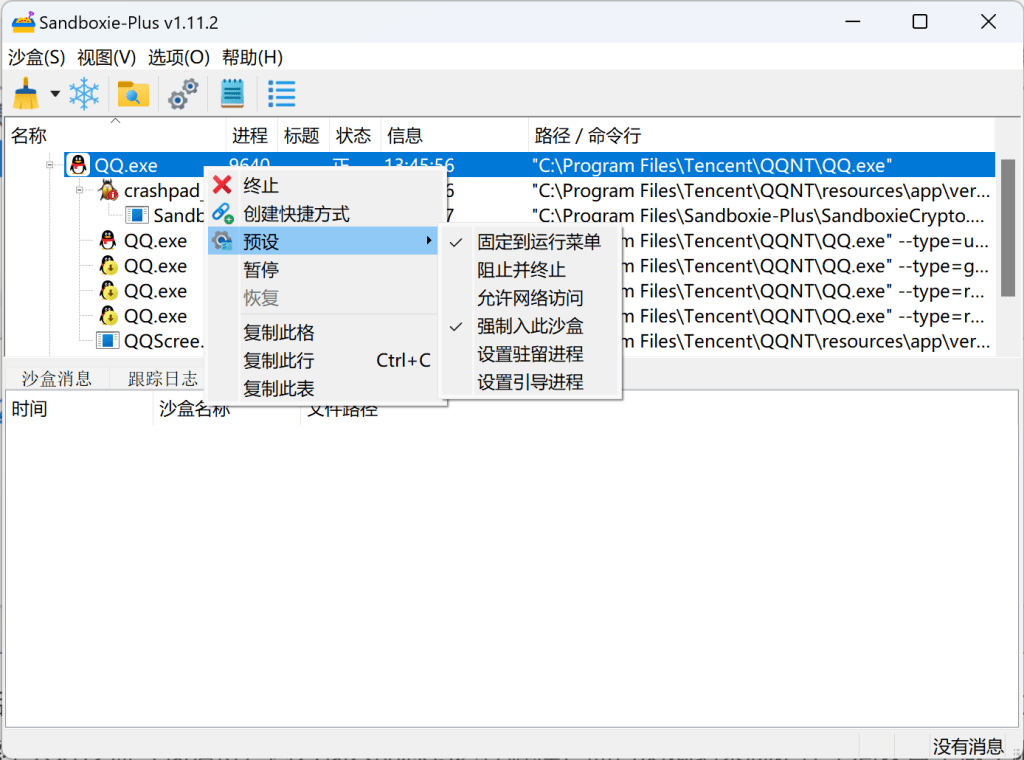Uncheck the 强制入此沙盒 option
Screen dimensions: 1024x760
[x=530, y=326]
